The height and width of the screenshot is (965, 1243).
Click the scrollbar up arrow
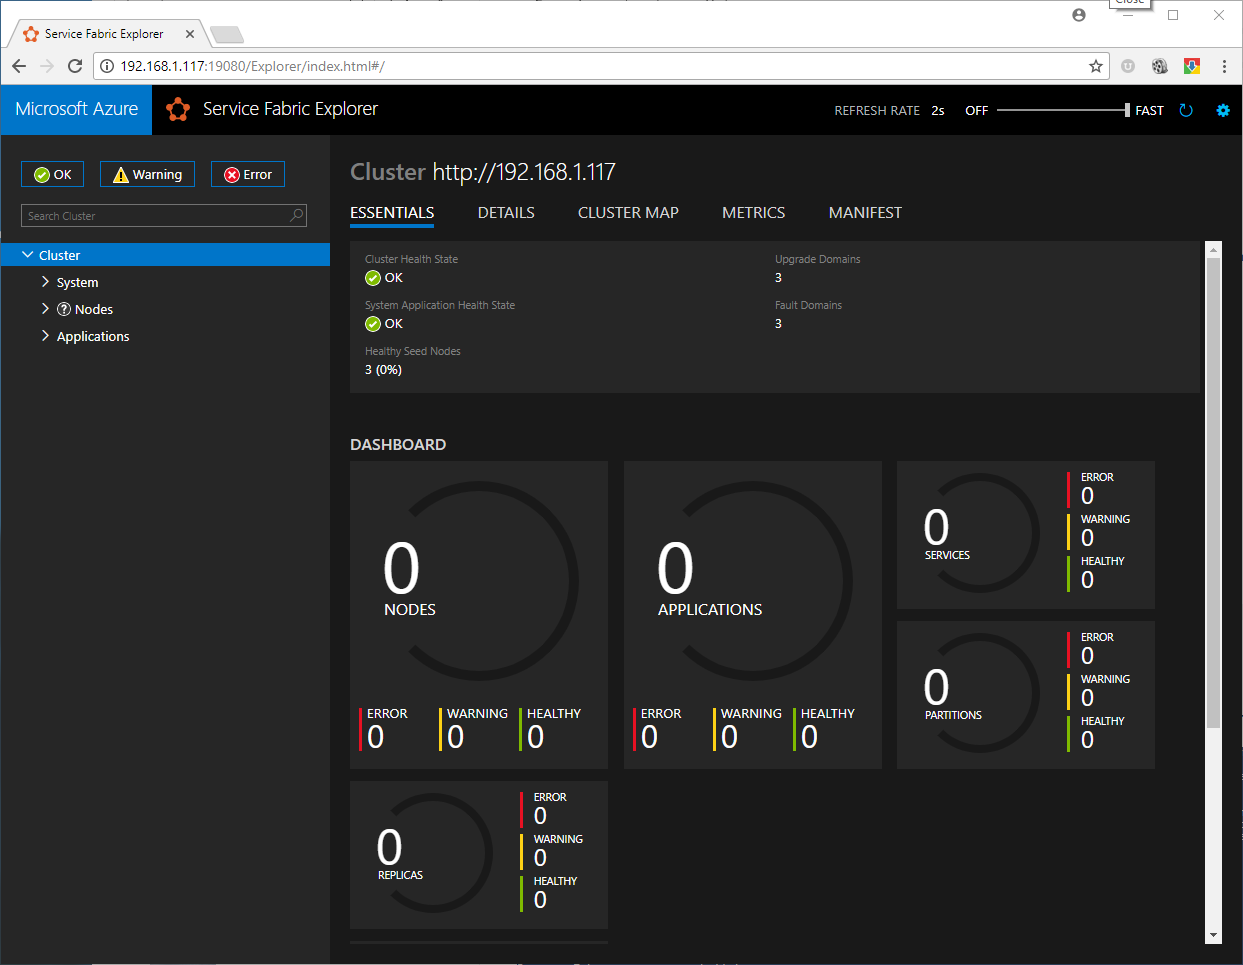pos(1214,249)
